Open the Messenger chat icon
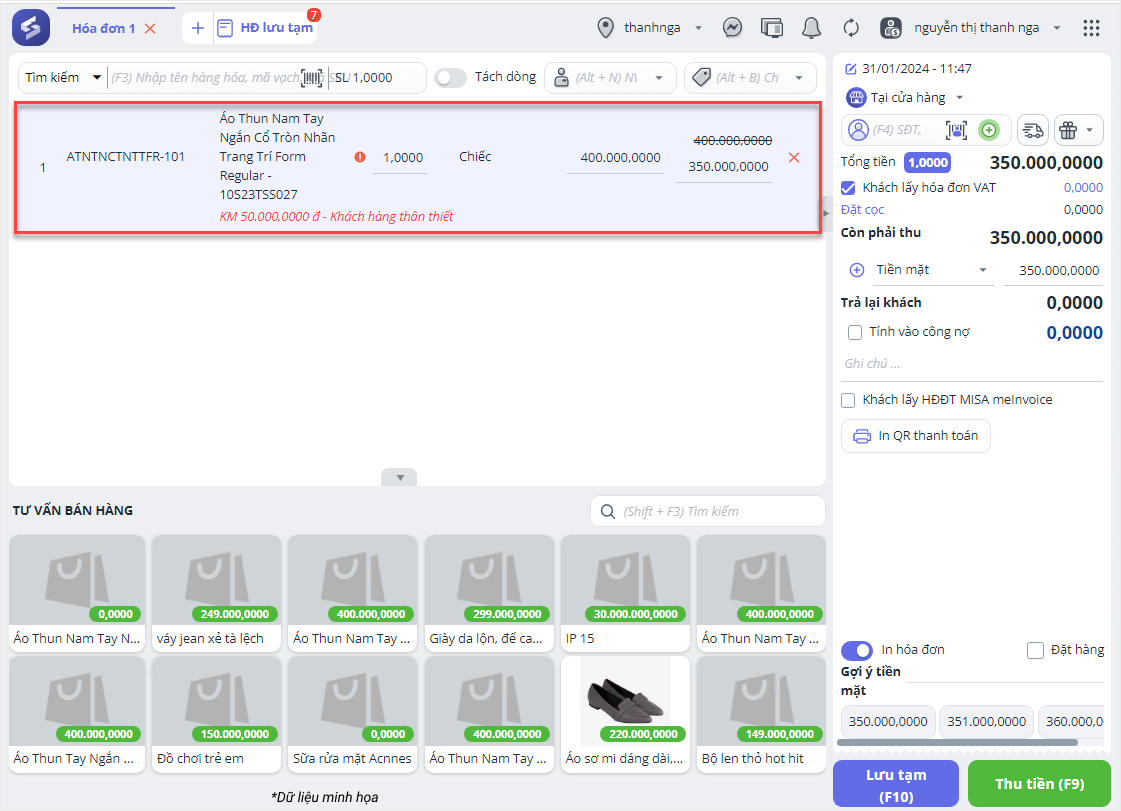 pyautogui.click(x=733, y=28)
